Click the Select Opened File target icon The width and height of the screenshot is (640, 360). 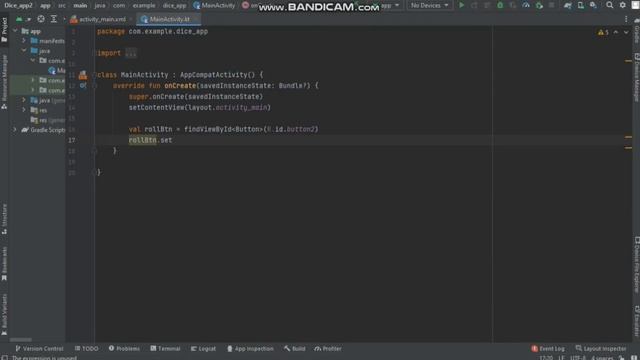[x=41, y=19]
